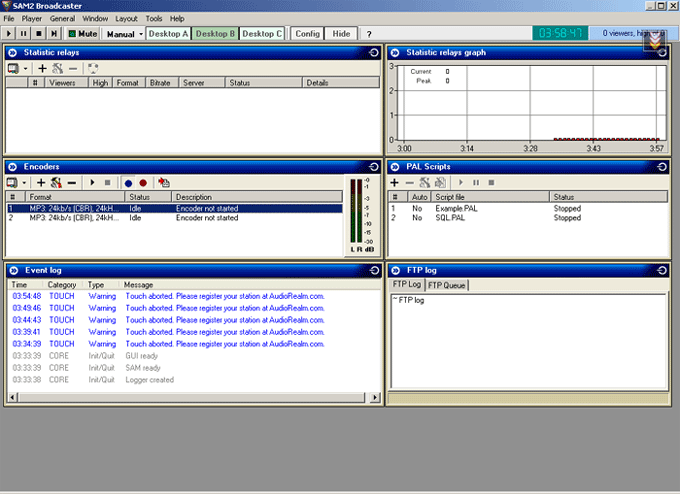Image resolution: width=680 pixels, height=494 pixels.
Task: Pause playback from the main toolbar
Action: tap(23, 33)
